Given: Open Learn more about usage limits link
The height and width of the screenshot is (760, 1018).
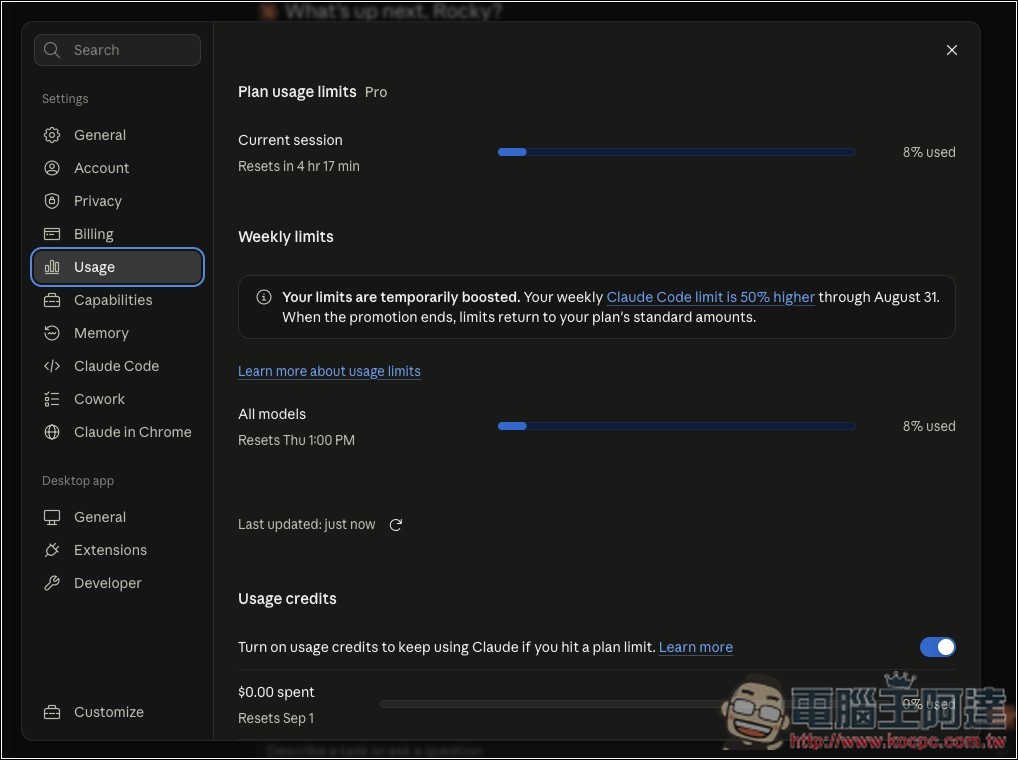Looking at the screenshot, I should coord(329,371).
